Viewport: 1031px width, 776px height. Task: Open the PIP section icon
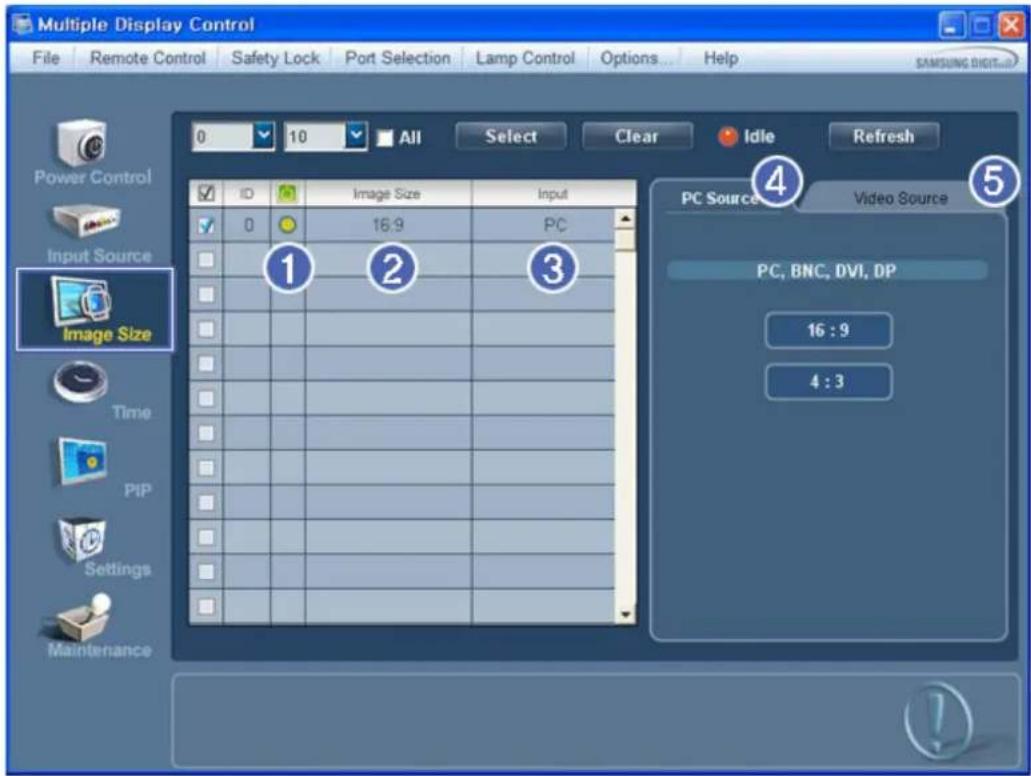coord(82,461)
